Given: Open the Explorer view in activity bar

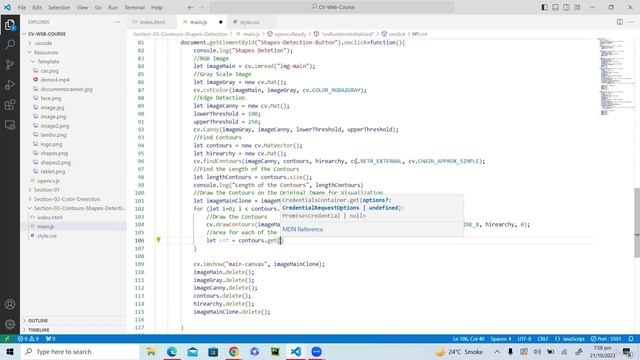Looking at the screenshot, I should [x=10, y=25].
